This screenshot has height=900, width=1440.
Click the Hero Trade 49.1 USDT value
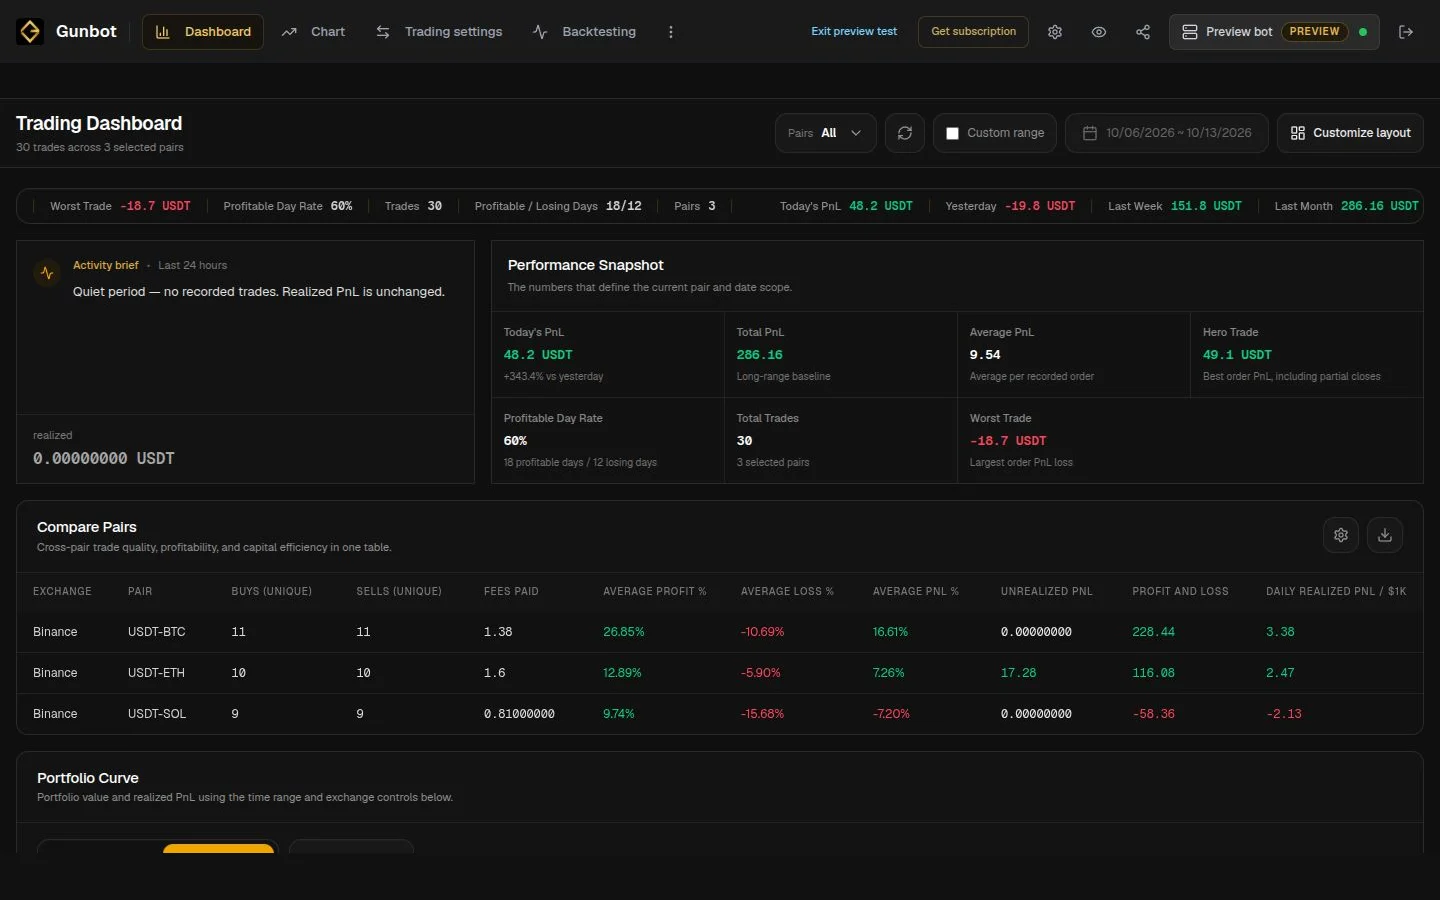(1237, 355)
